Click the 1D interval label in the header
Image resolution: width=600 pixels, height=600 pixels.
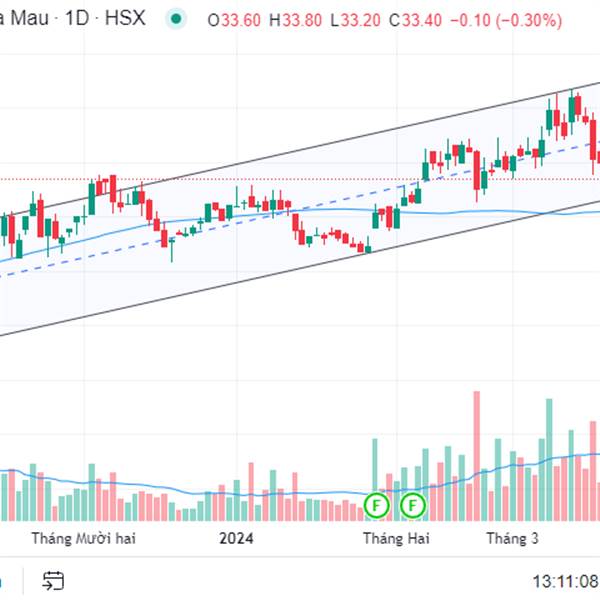[x=78, y=18]
